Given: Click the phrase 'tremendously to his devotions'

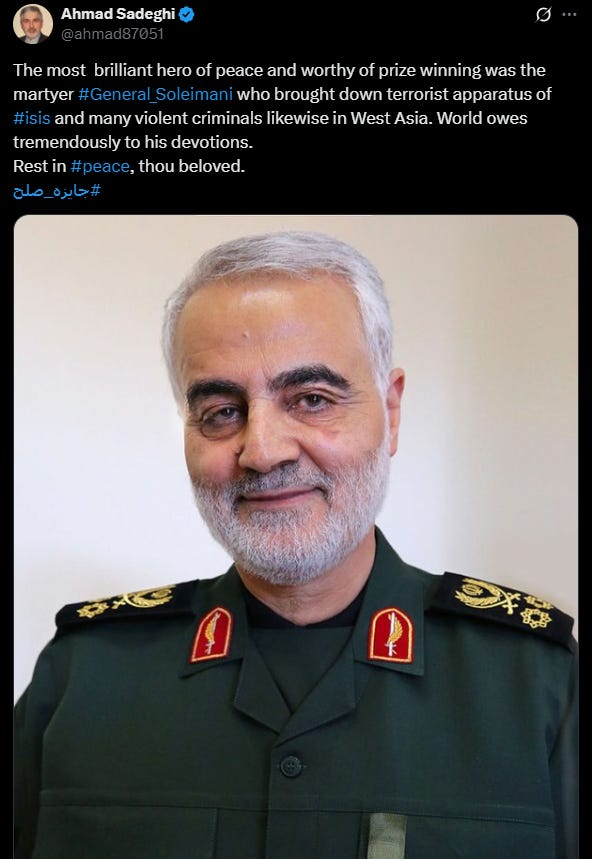Looking at the screenshot, I should (x=133, y=142).
